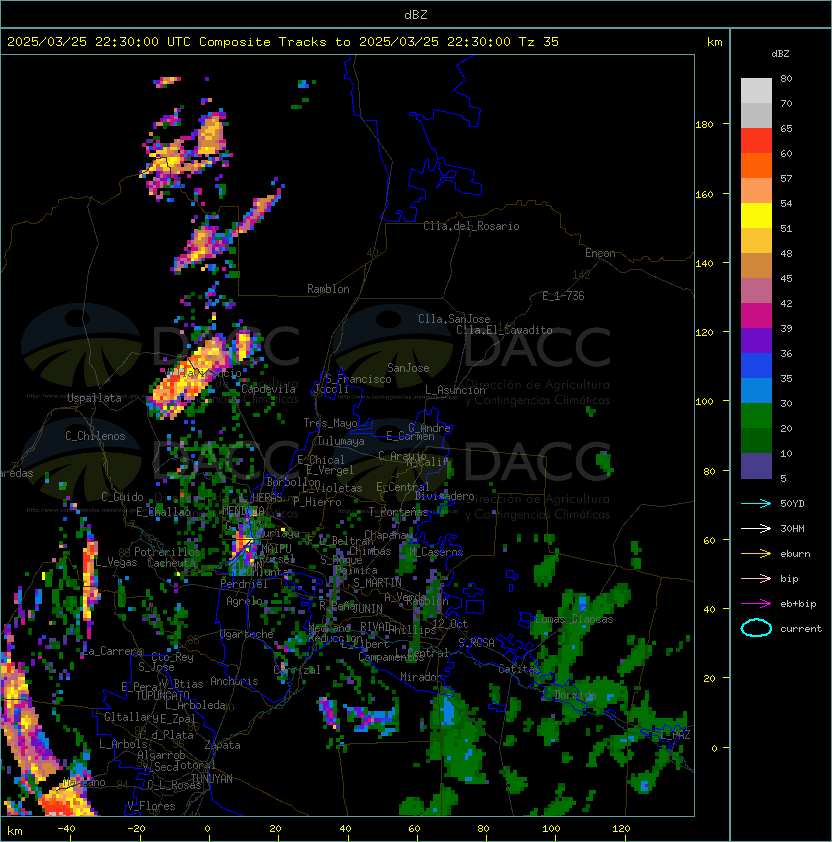This screenshot has height=842, width=832.
Task: Click the Anchoris map label
Action: (x=234, y=681)
